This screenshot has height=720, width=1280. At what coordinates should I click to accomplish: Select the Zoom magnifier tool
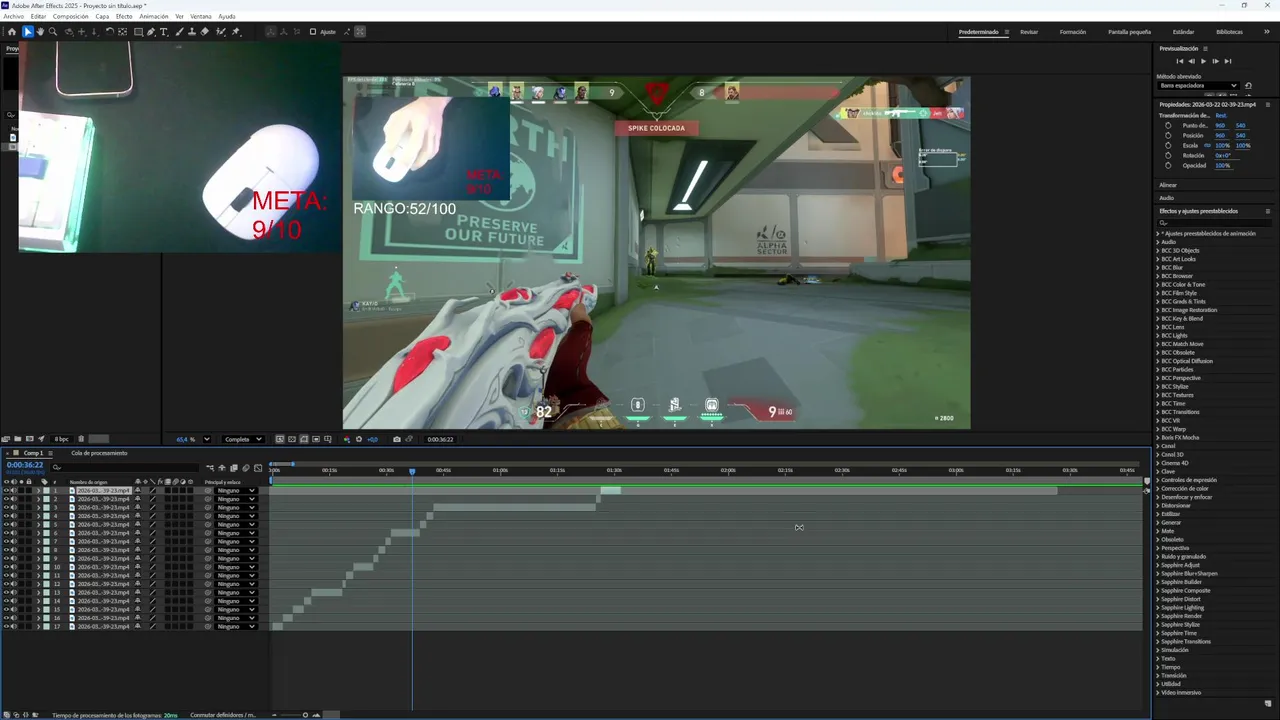click(53, 32)
